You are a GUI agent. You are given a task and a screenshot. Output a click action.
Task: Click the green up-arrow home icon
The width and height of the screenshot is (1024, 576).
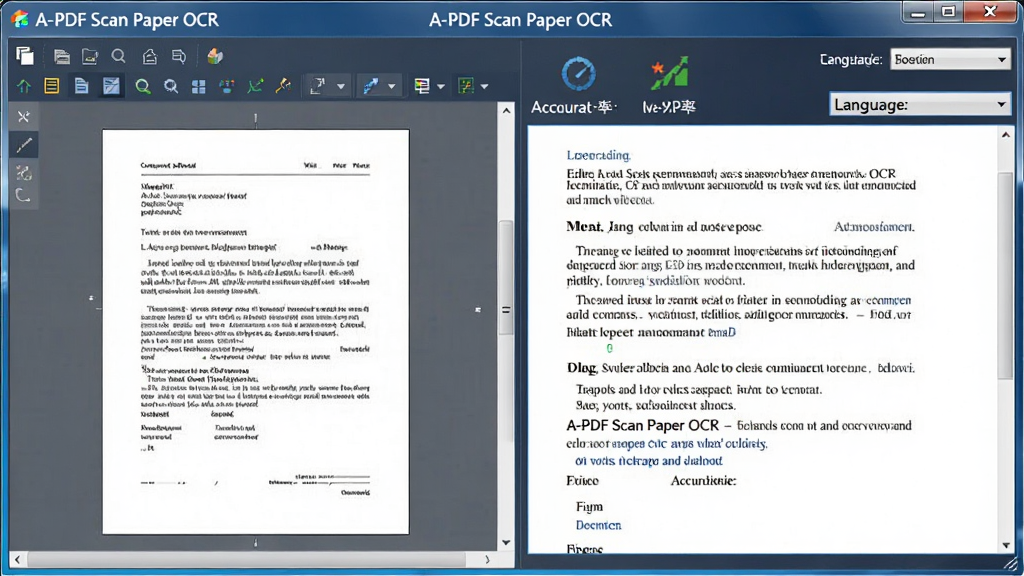(x=24, y=86)
